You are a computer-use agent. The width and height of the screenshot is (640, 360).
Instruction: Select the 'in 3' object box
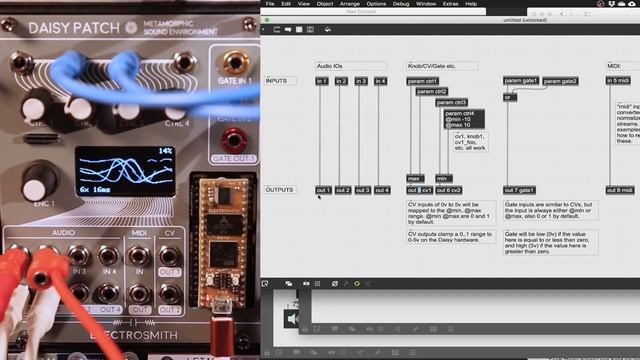(x=361, y=81)
